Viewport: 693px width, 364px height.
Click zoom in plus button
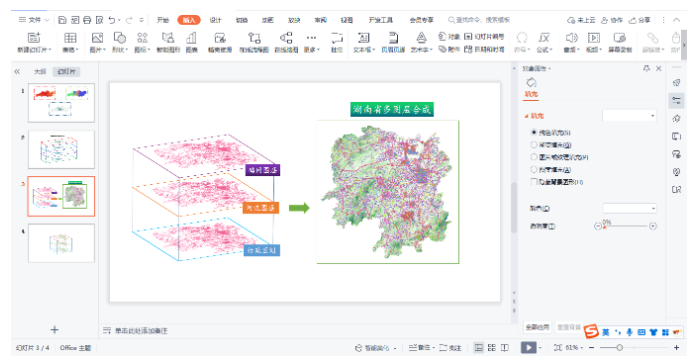click(676, 348)
